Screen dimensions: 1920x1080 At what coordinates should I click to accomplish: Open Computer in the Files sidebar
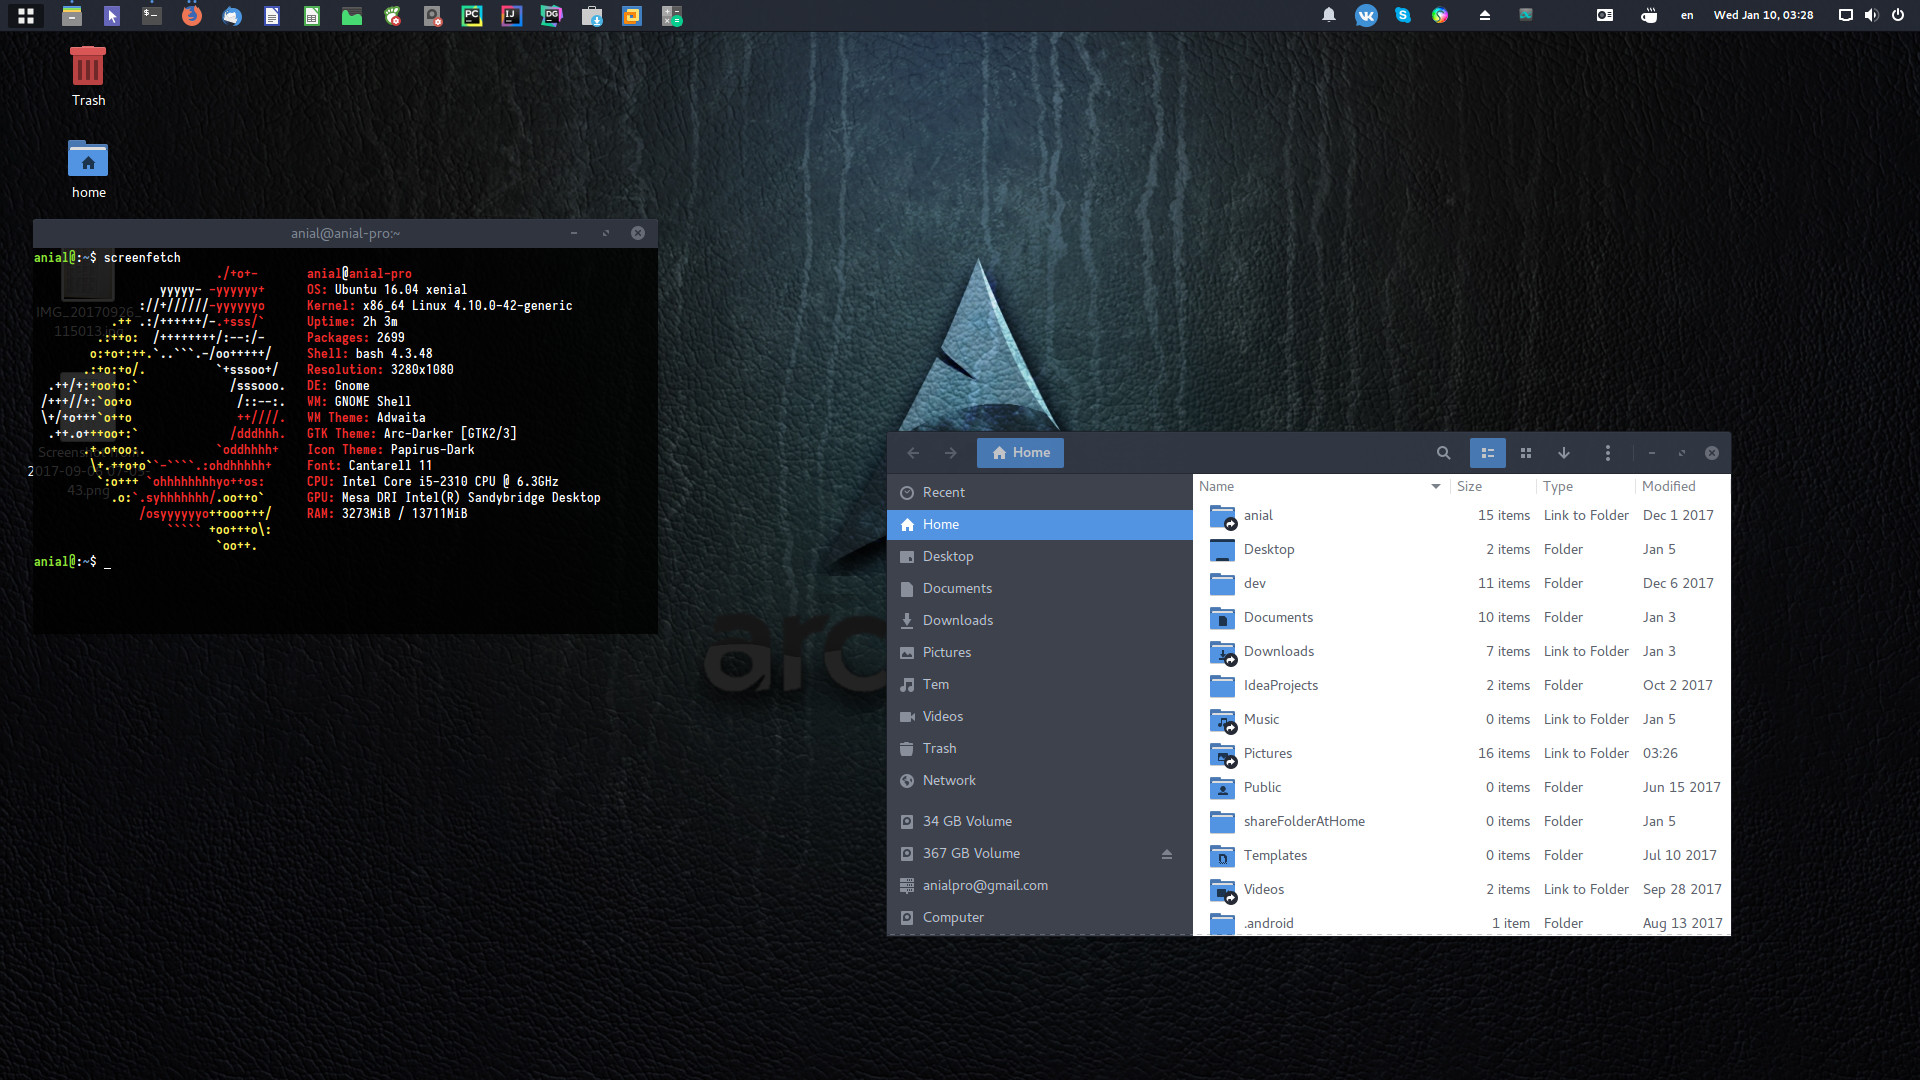(x=1040, y=918)
